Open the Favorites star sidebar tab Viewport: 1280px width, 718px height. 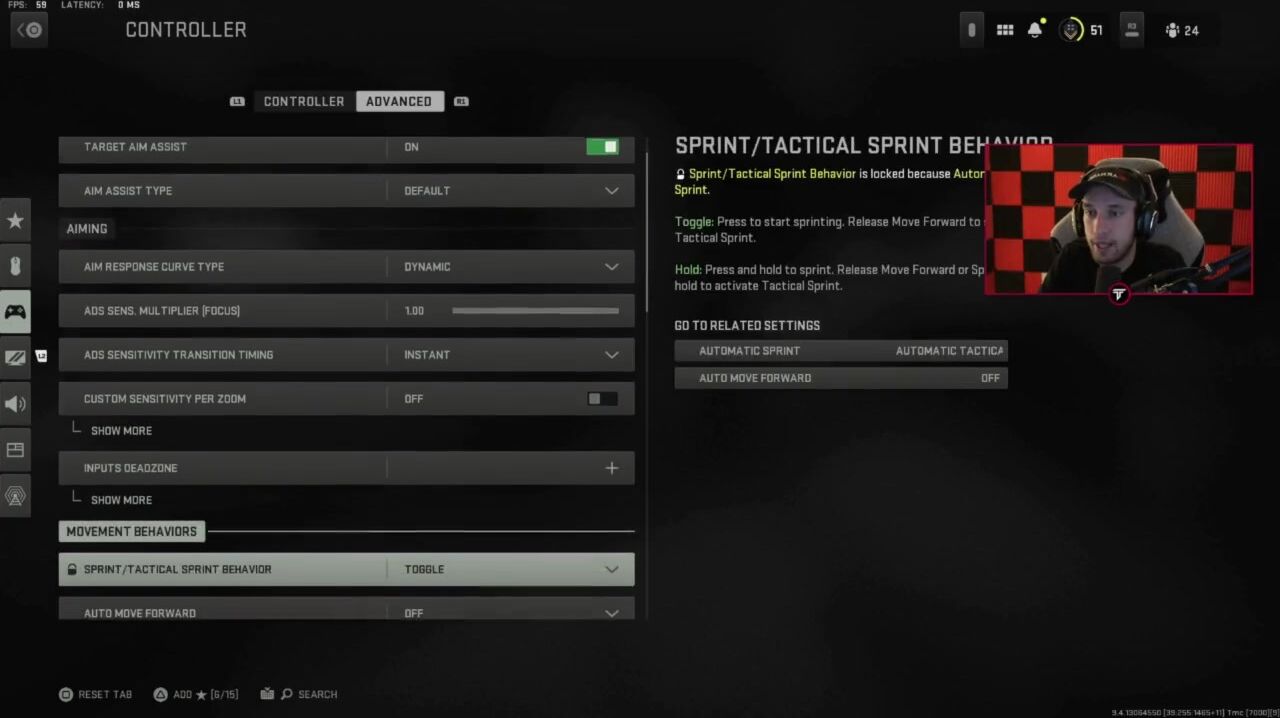tap(15, 220)
